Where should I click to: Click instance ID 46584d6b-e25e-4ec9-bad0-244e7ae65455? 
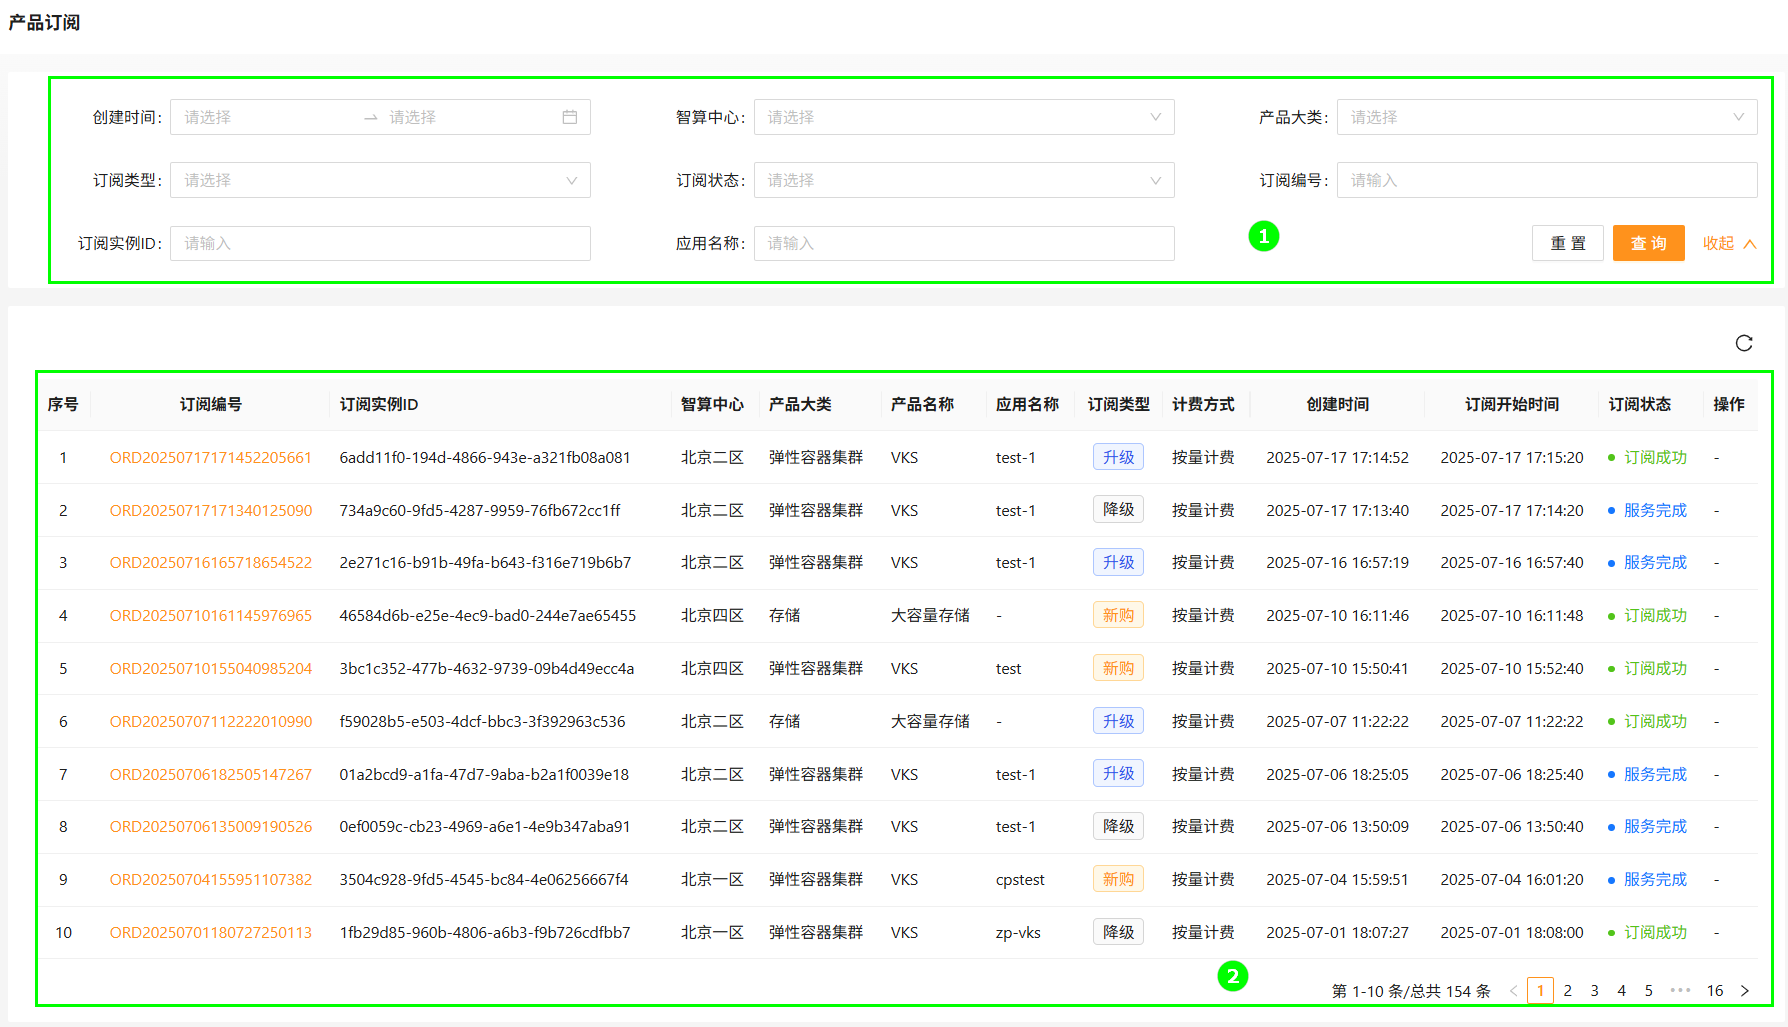pos(488,615)
